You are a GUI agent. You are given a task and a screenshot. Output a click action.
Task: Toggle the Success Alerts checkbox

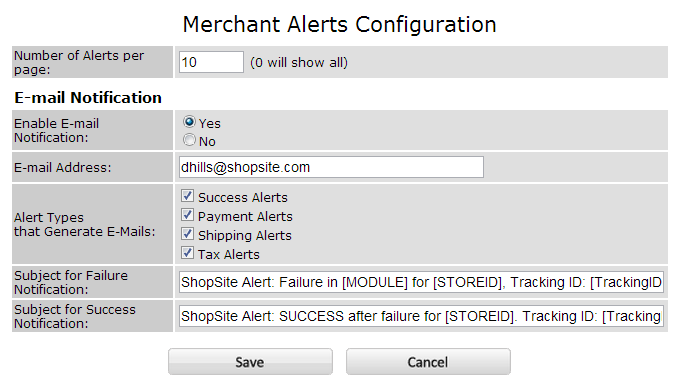tap(187, 196)
